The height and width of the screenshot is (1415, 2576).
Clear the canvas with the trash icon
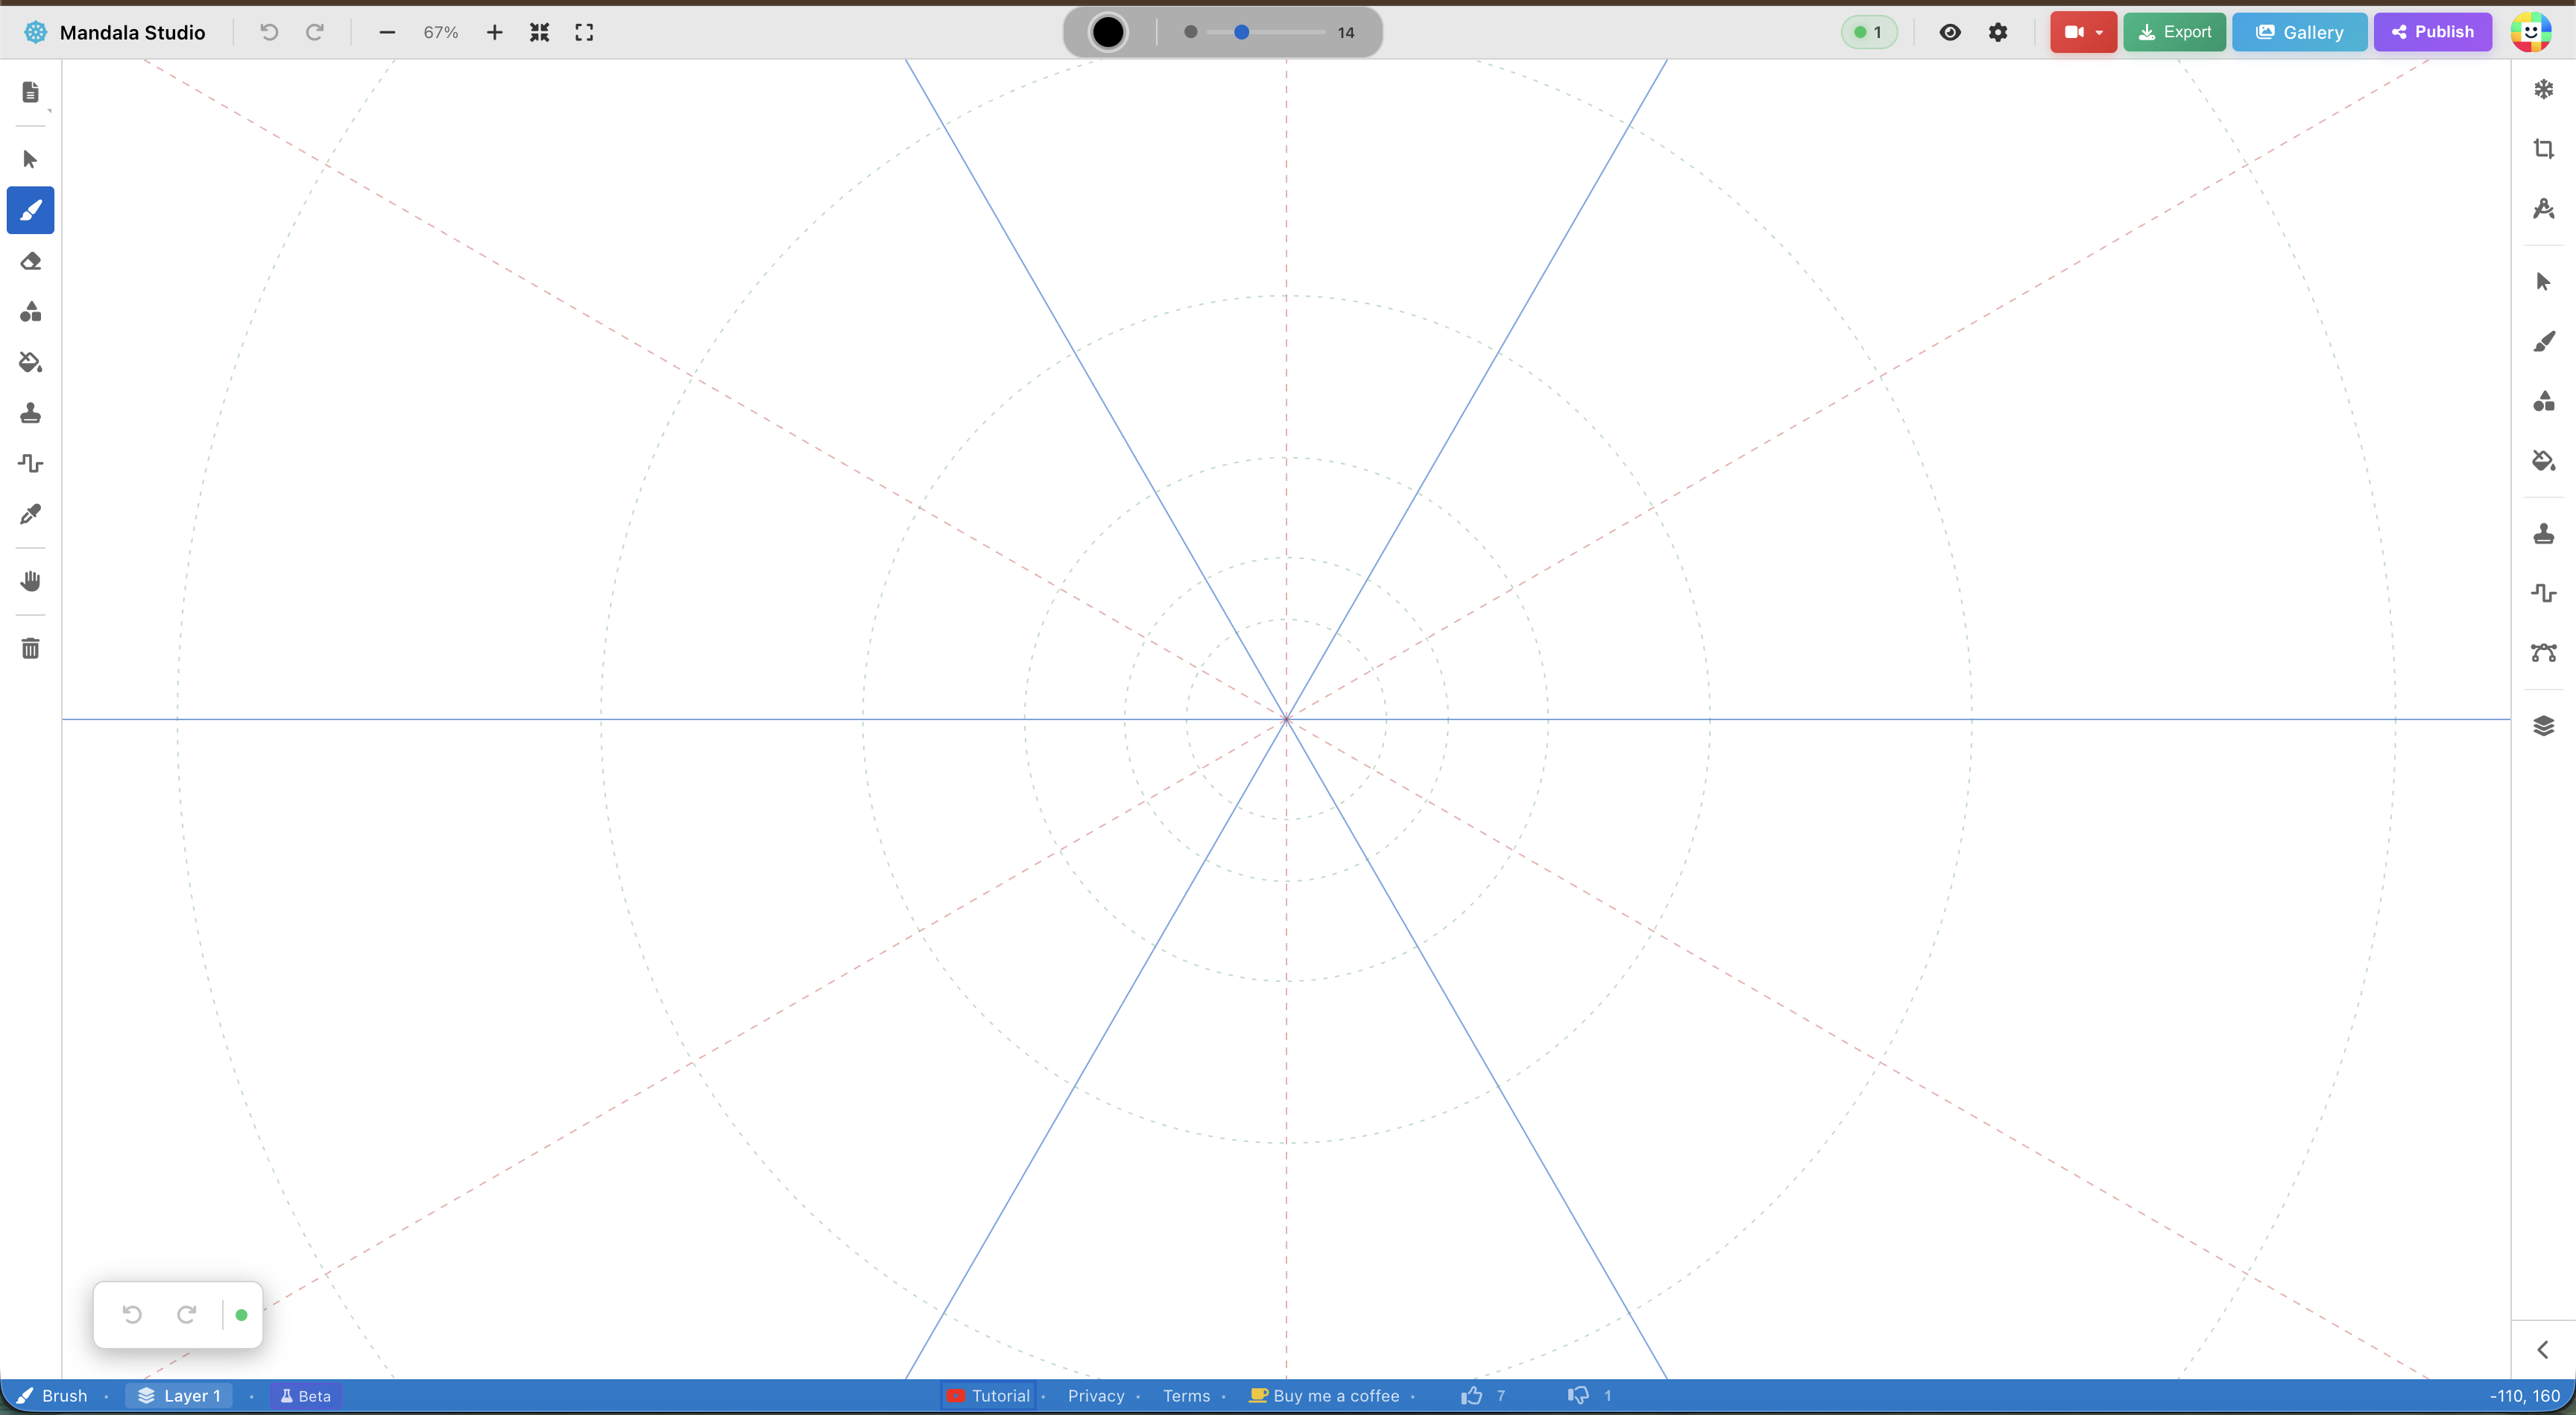[x=30, y=648]
